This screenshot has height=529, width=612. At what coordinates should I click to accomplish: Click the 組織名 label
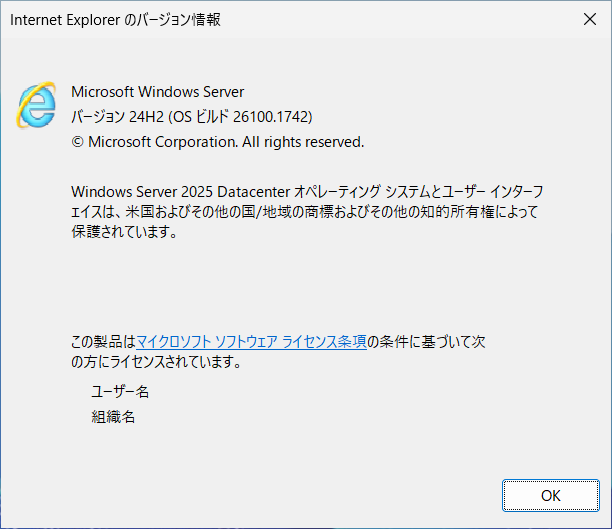click(x=113, y=417)
